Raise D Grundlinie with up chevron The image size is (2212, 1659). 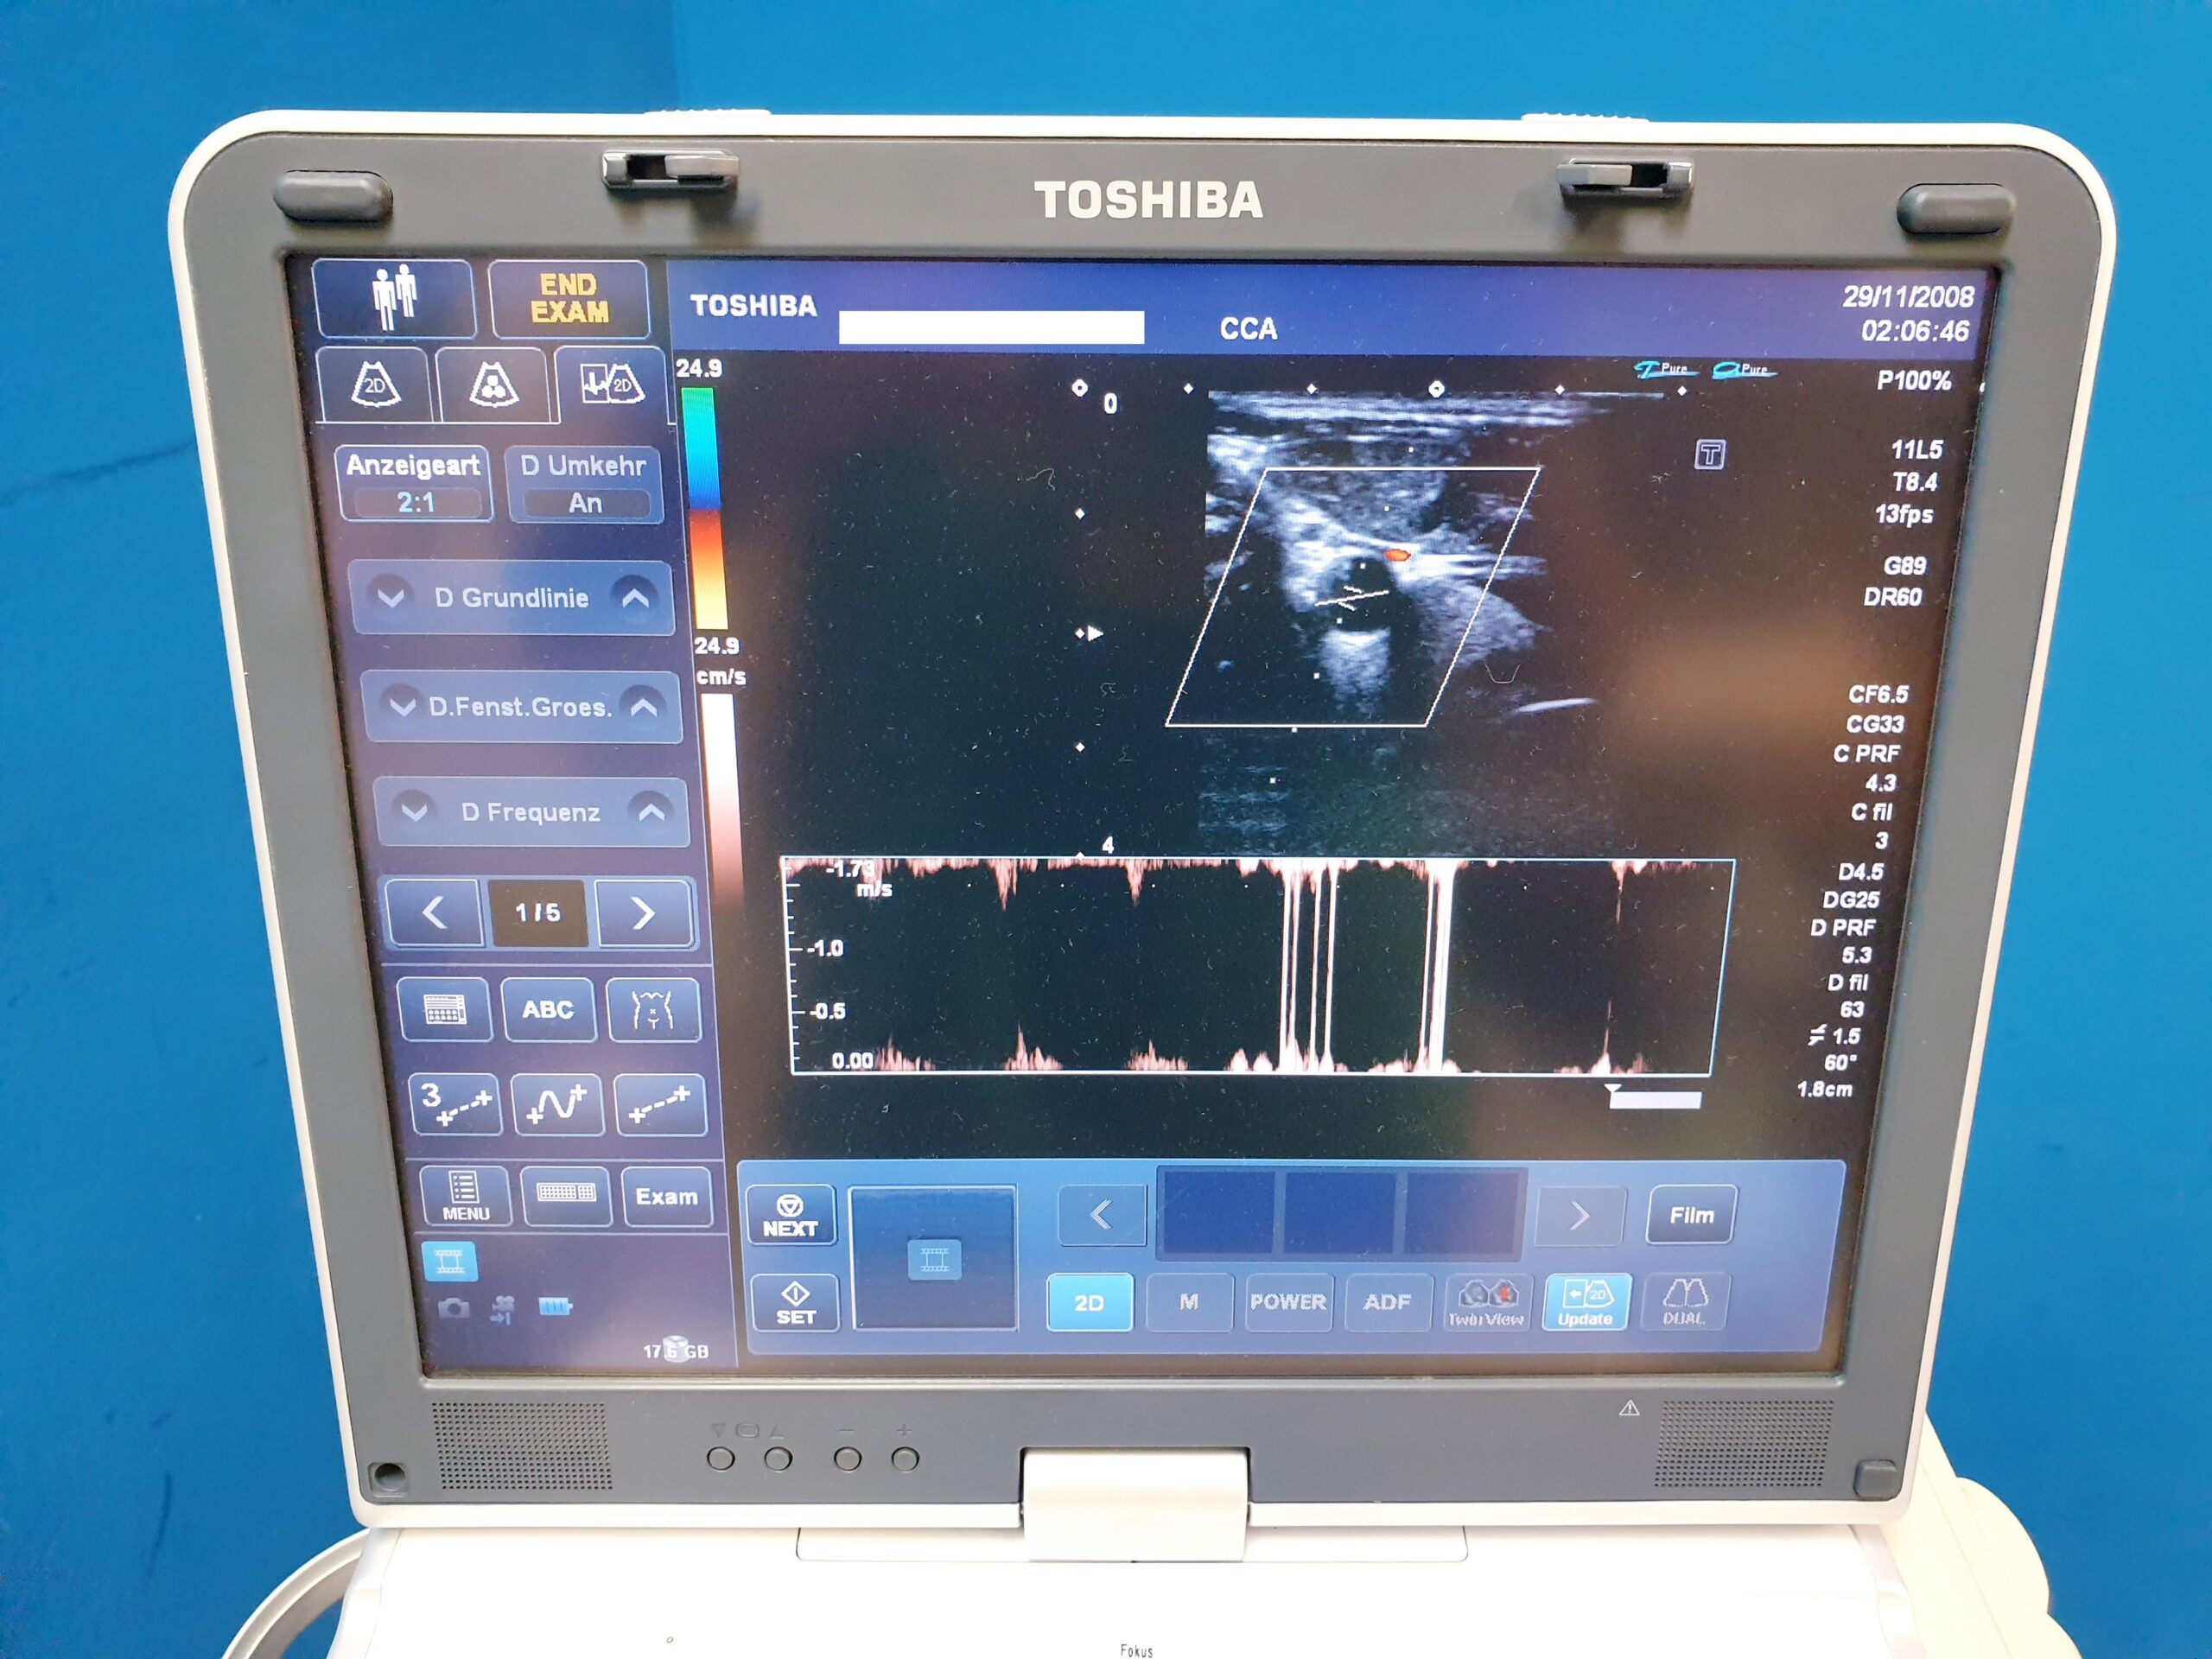point(635,598)
